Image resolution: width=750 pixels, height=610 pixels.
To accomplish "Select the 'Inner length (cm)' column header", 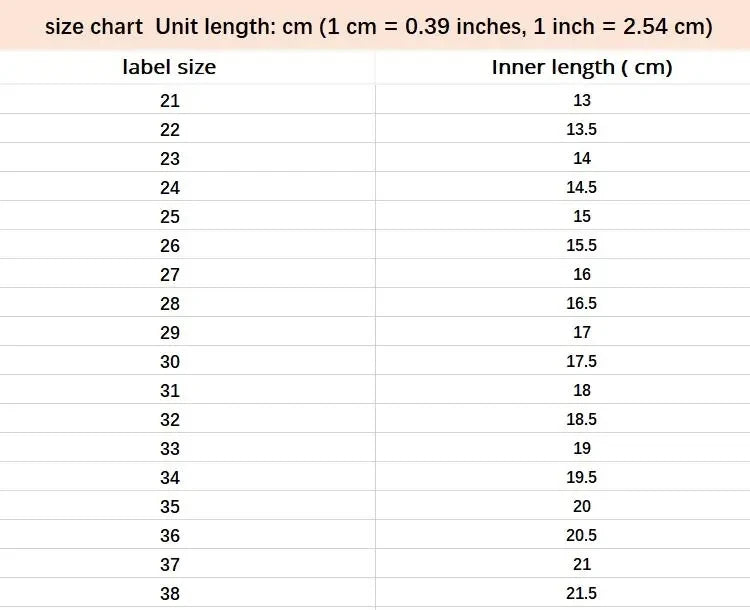I will (x=581, y=68).
